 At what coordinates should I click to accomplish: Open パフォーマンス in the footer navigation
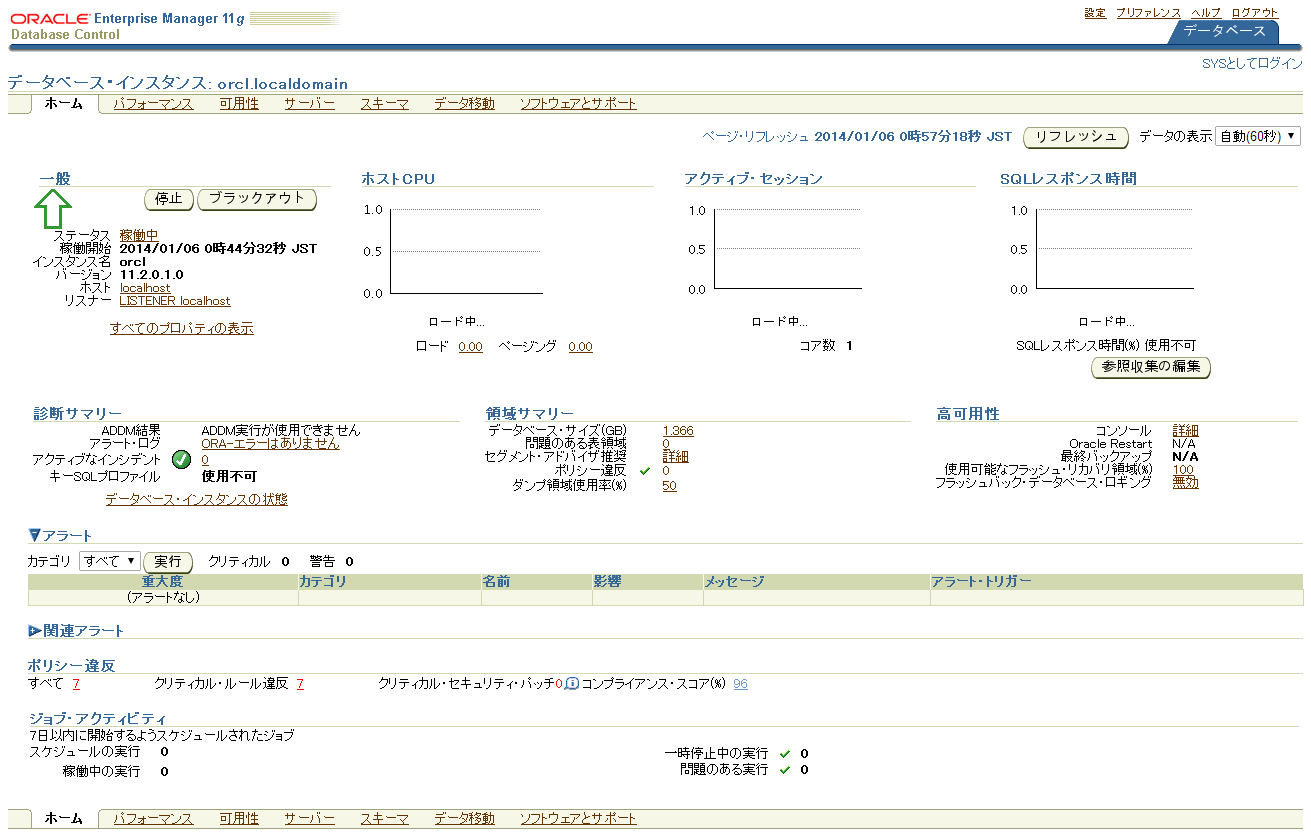point(153,818)
